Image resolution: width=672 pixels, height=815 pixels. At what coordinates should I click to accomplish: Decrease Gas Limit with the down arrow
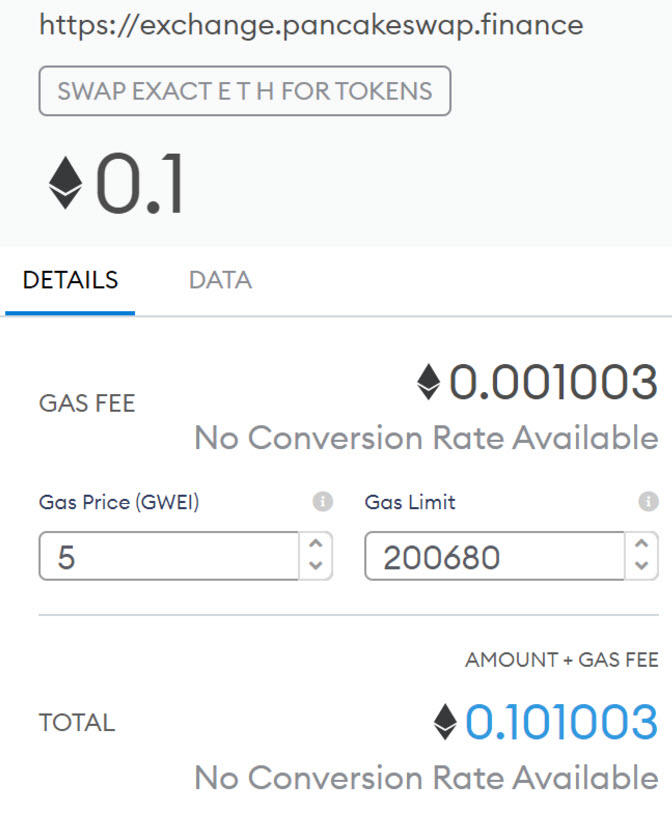tap(641, 566)
